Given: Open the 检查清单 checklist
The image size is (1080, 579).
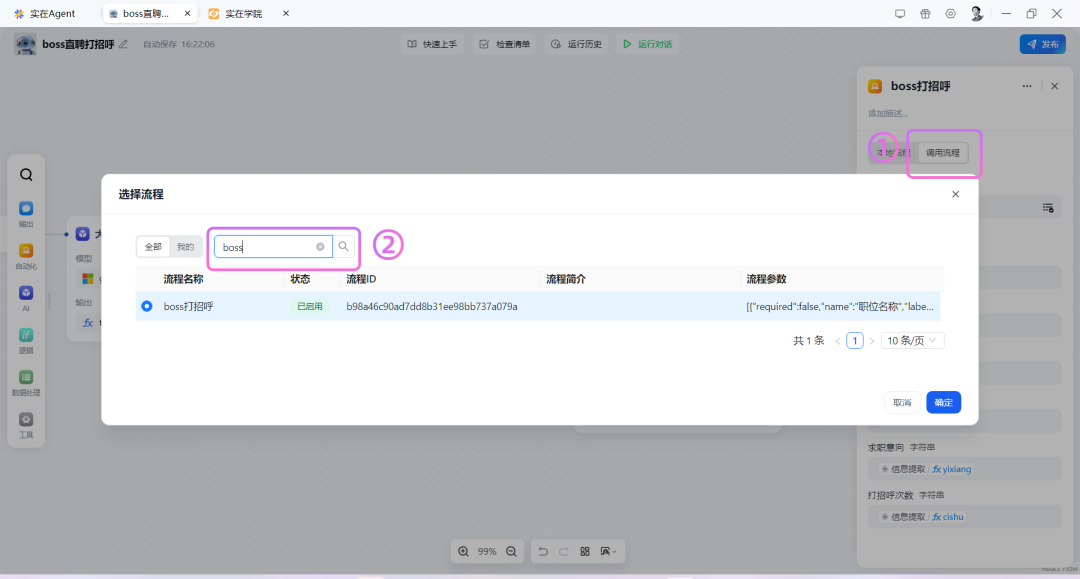Looking at the screenshot, I should point(505,44).
